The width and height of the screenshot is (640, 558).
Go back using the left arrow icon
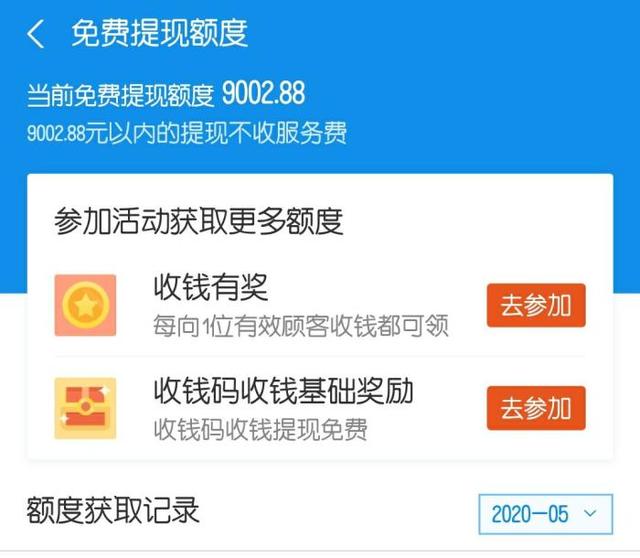[36, 34]
